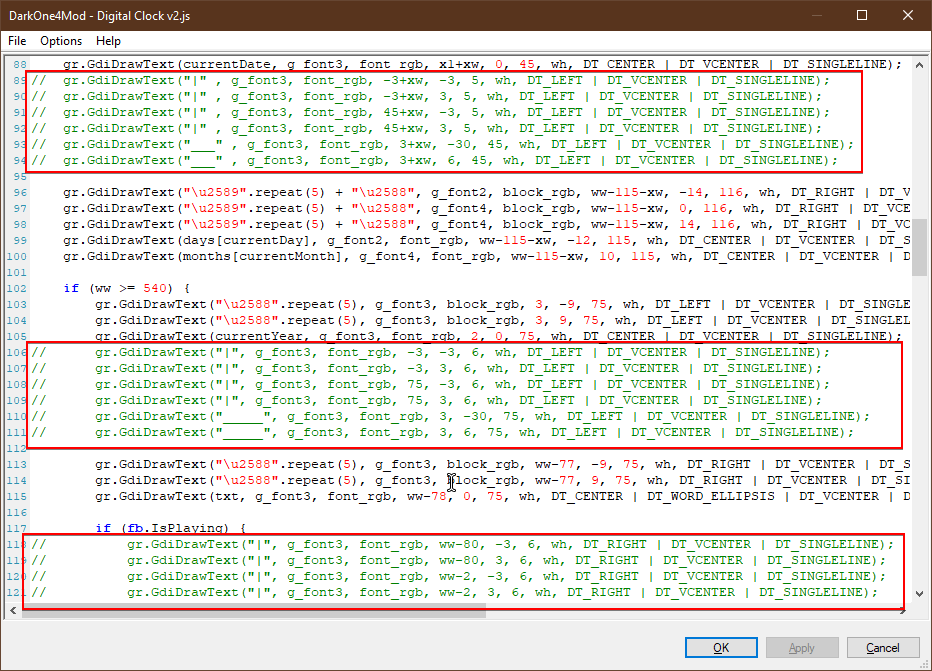Click the horizontal scrollbar right arrow
This screenshot has height=671, width=932.
tap(903, 612)
